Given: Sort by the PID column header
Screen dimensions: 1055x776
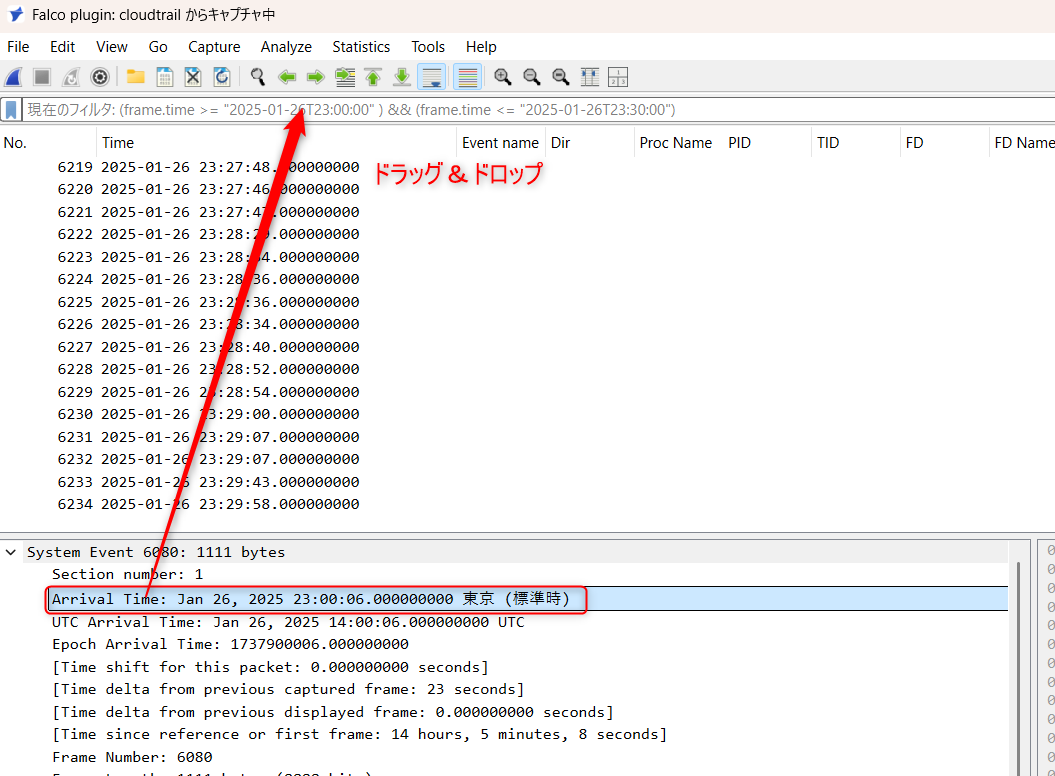Looking at the screenshot, I should click(x=767, y=143).
